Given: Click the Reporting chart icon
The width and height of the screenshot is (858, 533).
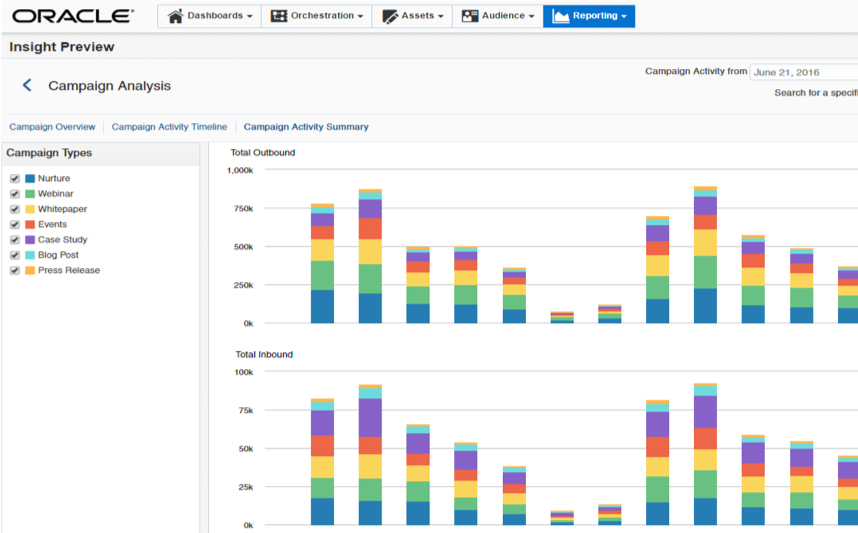Looking at the screenshot, I should point(560,16).
